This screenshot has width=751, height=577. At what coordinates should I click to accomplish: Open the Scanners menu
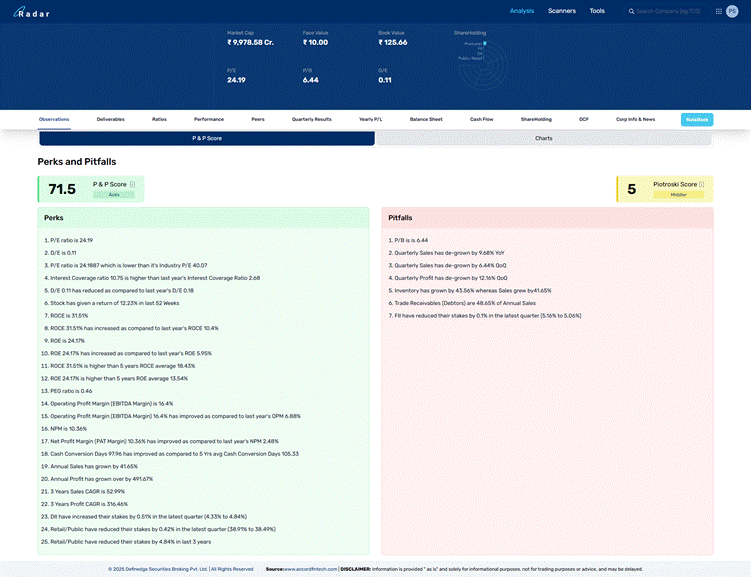[562, 11]
